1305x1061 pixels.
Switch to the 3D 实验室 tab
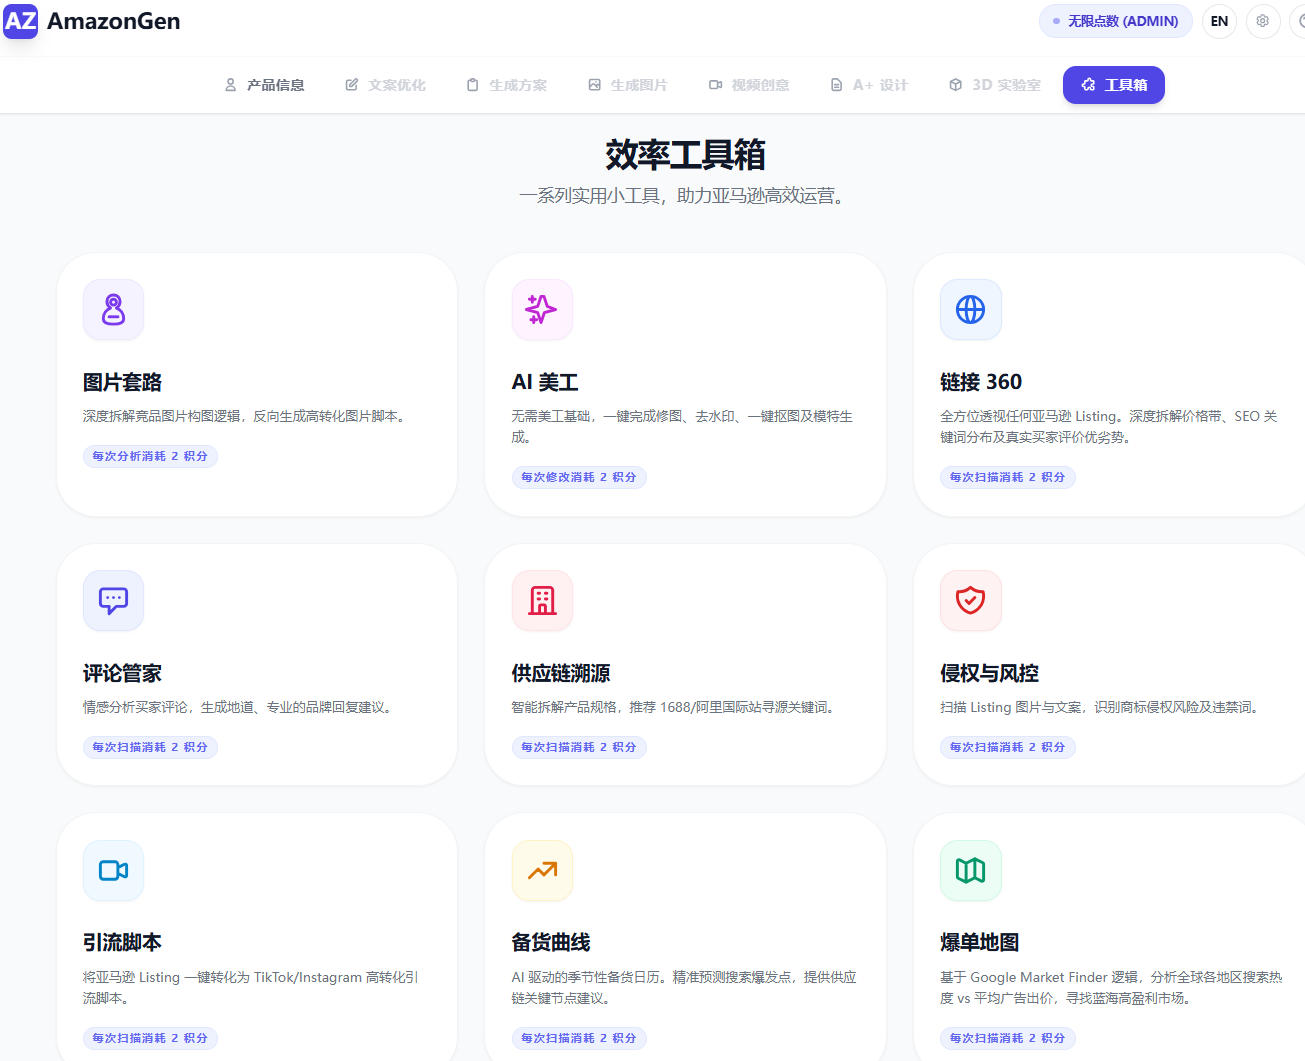995,85
